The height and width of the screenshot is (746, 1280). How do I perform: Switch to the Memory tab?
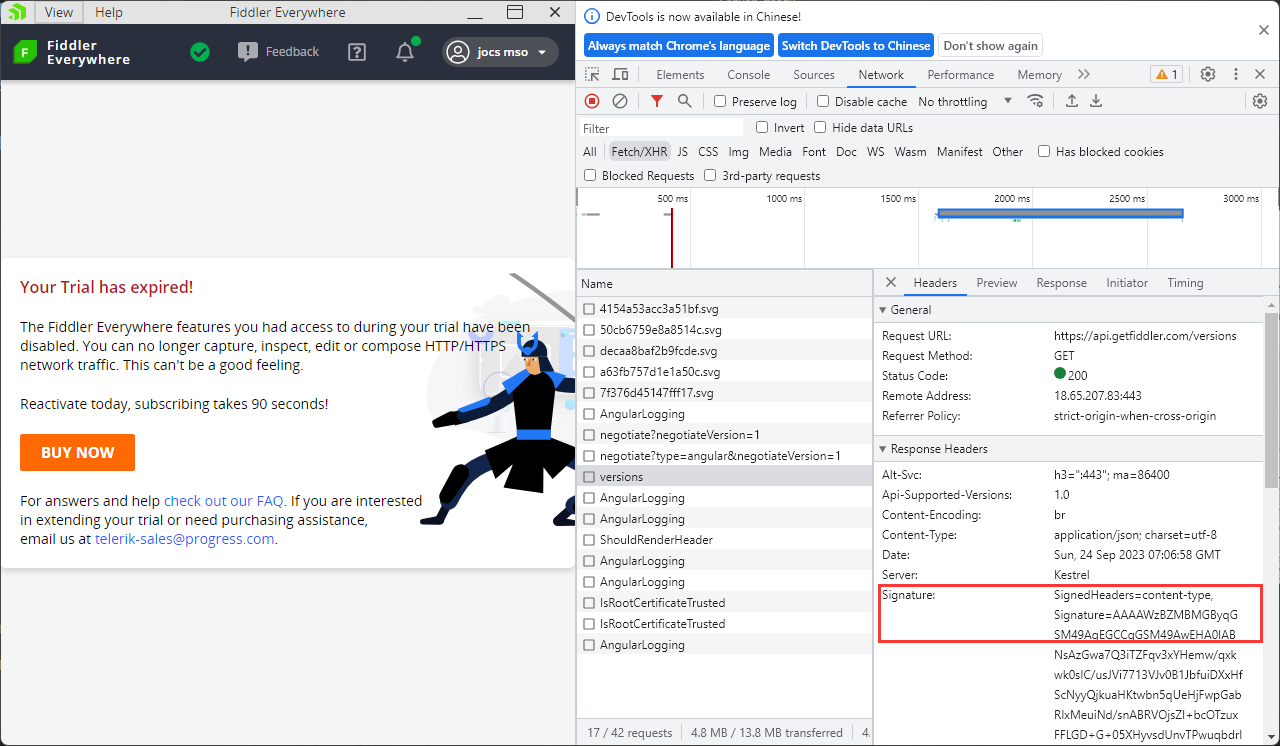coord(1039,75)
